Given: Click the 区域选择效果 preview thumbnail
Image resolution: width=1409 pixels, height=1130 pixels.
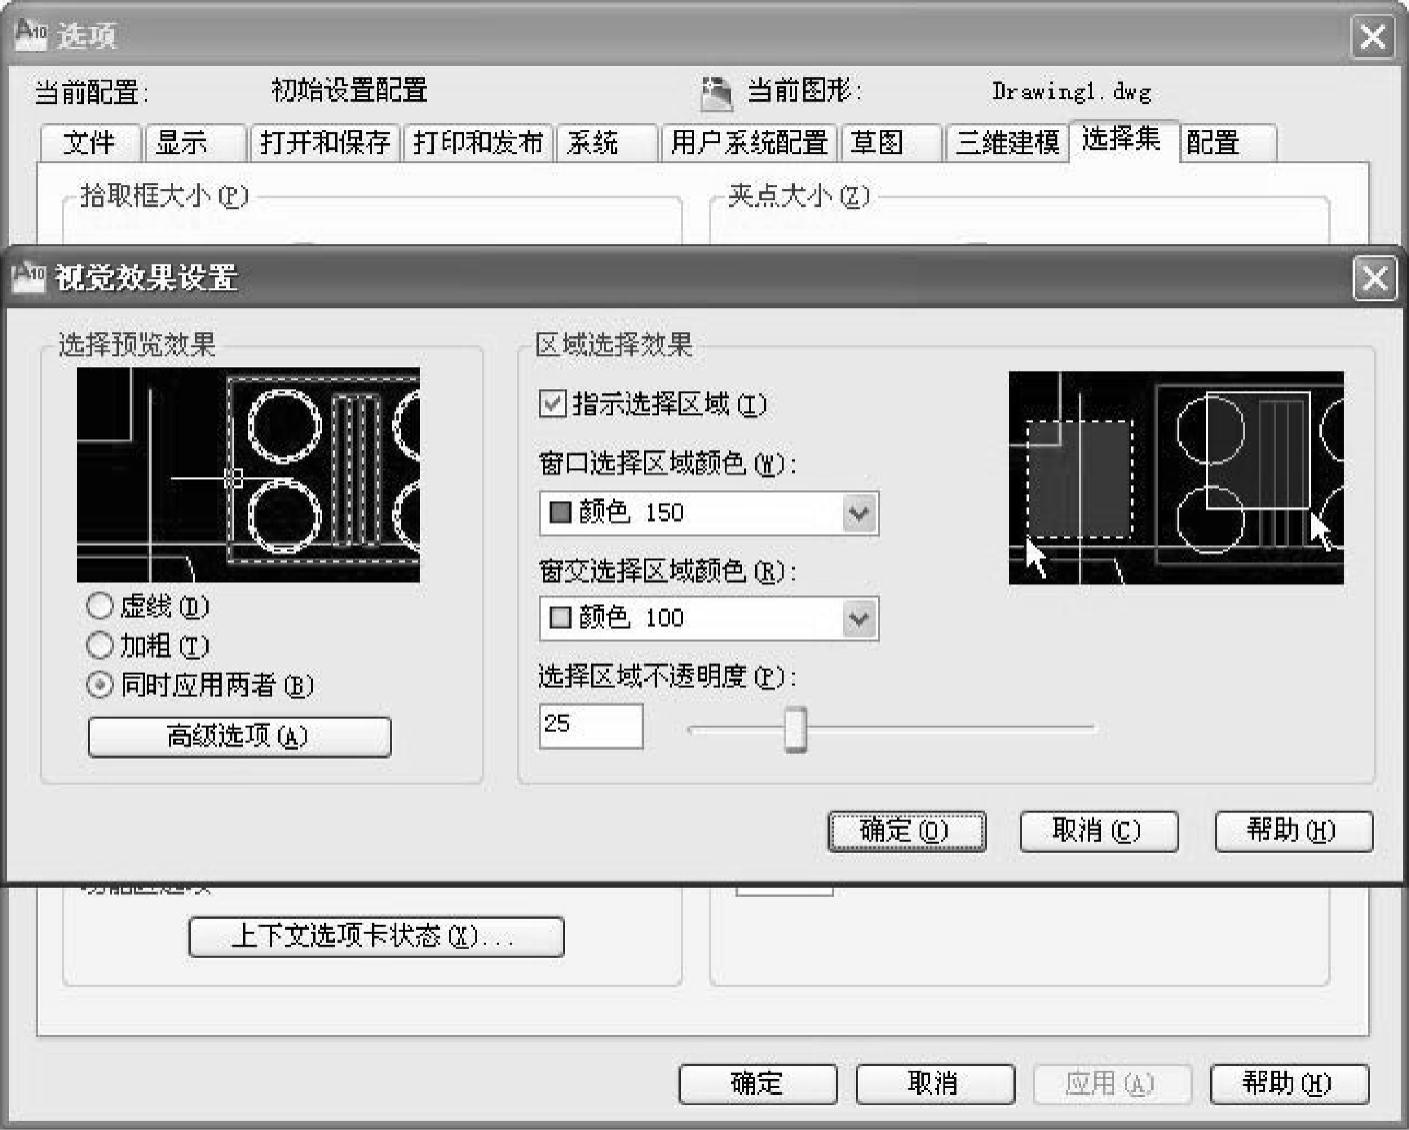Looking at the screenshot, I should pos(1176,478).
